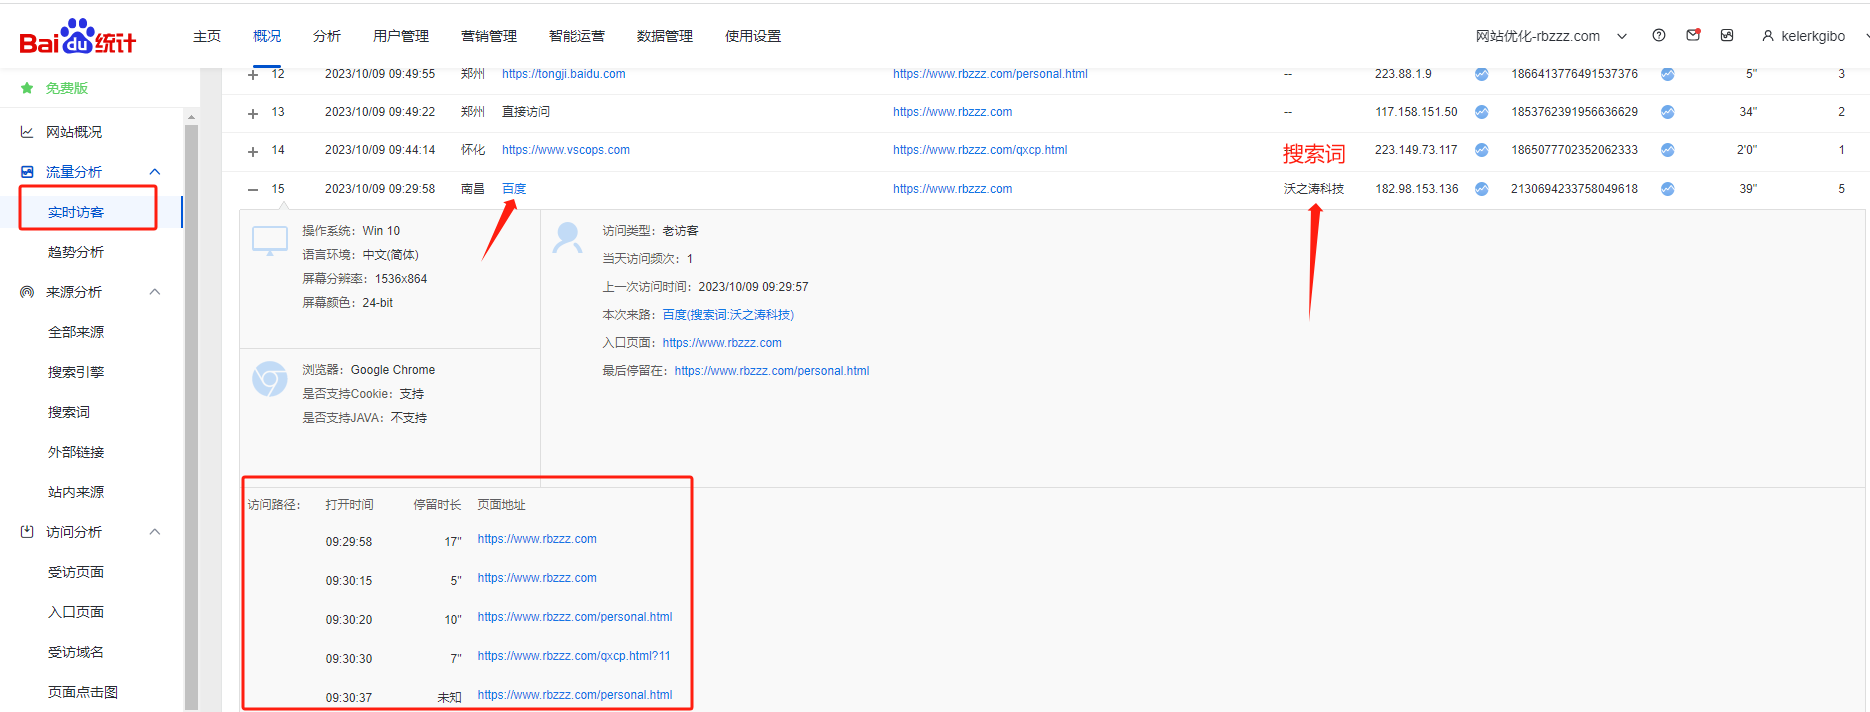Open the https://tongji.baidu.com source link
The height and width of the screenshot is (712, 1870).
(563, 74)
